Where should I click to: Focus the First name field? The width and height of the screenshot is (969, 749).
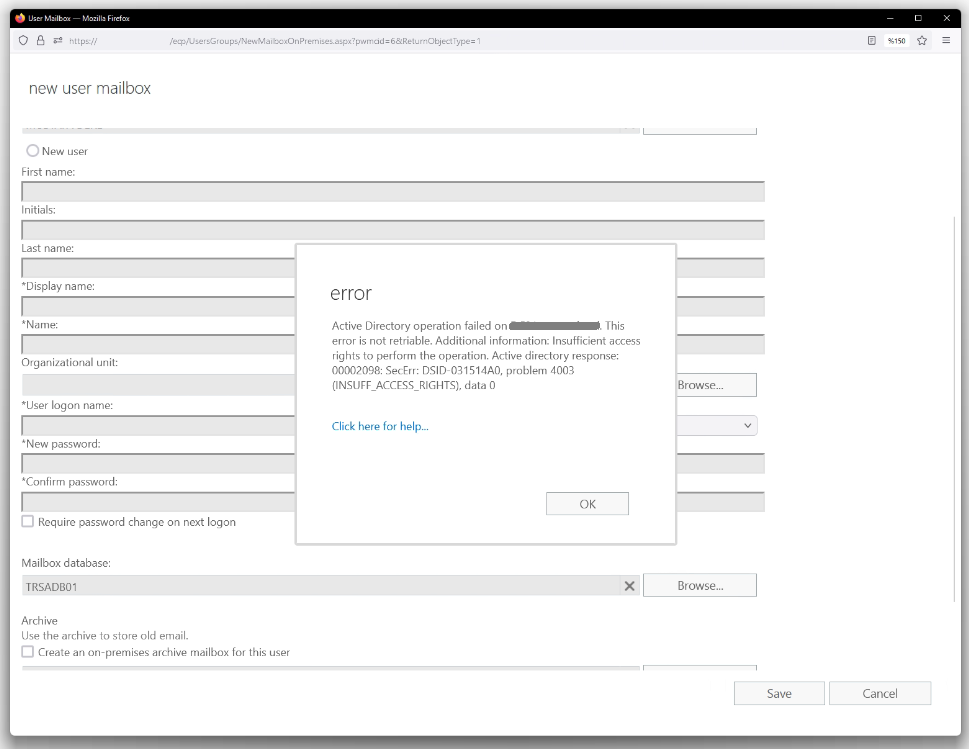[393, 192]
